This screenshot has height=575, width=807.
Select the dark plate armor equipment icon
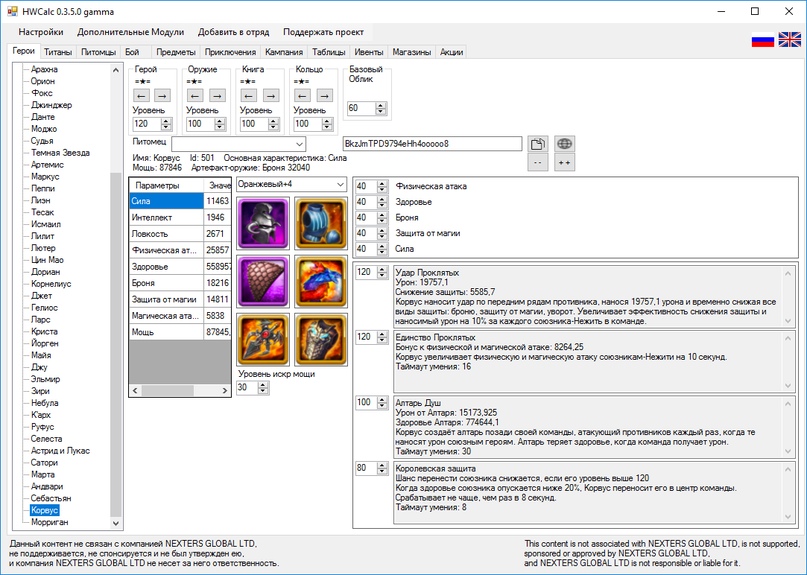click(321, 340)
